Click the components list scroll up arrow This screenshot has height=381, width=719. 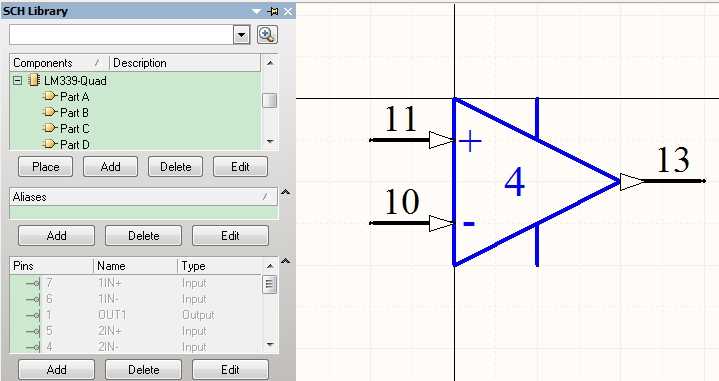coord(270,62)
